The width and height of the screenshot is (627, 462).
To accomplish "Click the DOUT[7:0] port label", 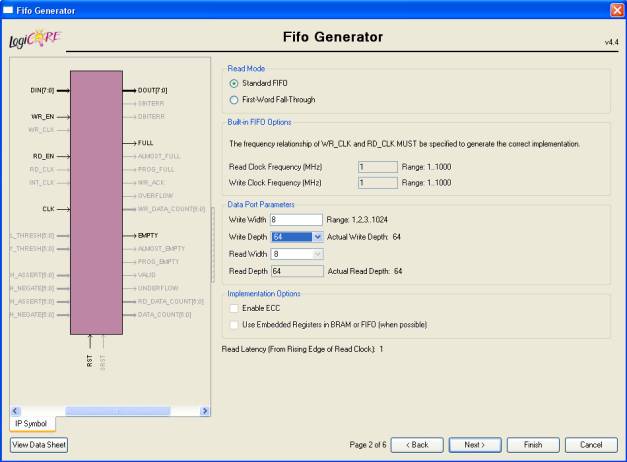I will click(152, 90).
